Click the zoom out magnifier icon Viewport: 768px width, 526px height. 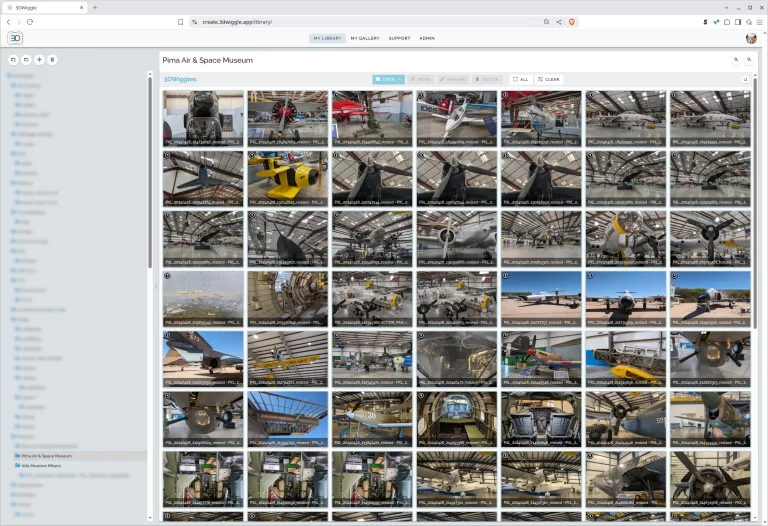(x=749, y=60)
